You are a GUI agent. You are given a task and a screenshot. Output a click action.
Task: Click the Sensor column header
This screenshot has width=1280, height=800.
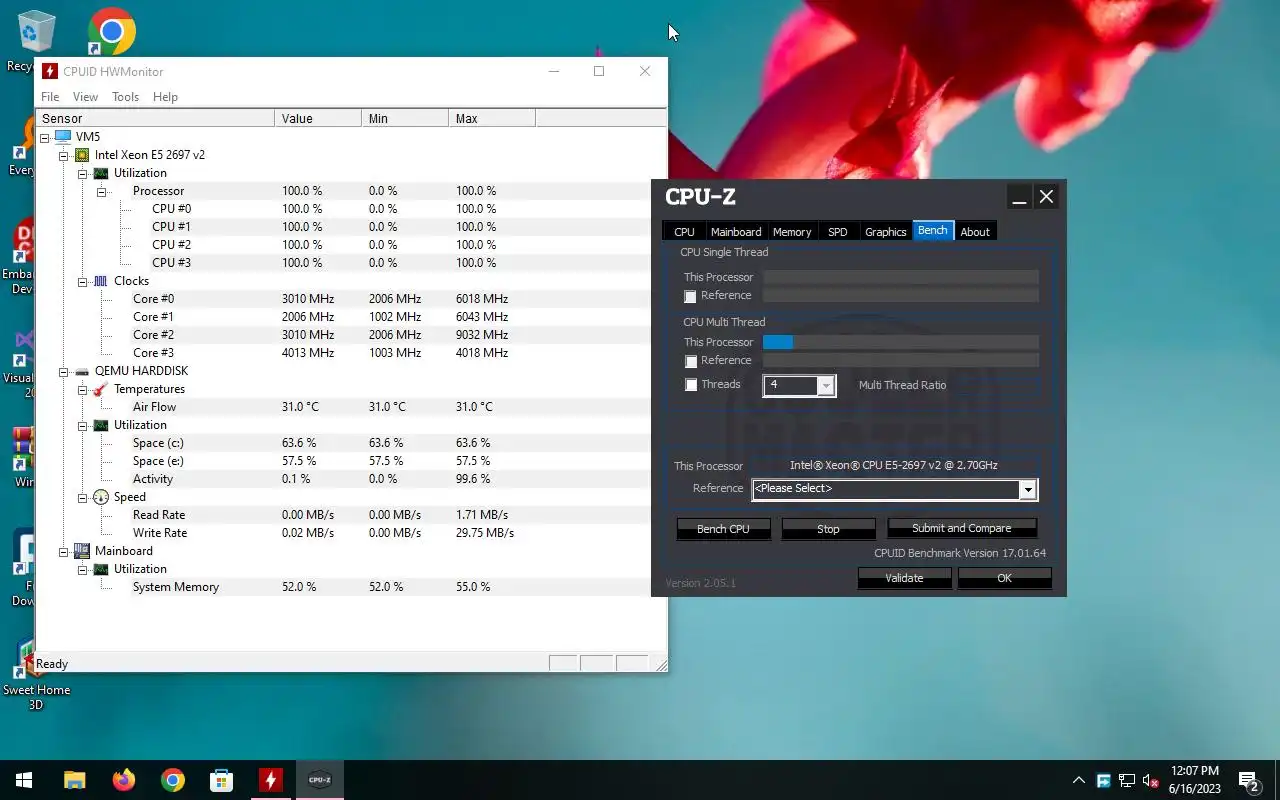[155, 118]
